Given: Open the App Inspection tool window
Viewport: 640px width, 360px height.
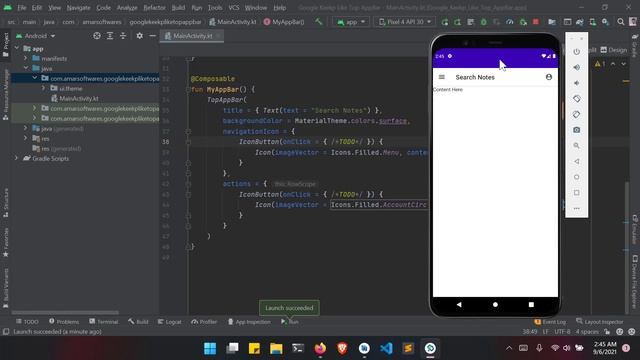Looking at the screenshot, I should 249,322.
